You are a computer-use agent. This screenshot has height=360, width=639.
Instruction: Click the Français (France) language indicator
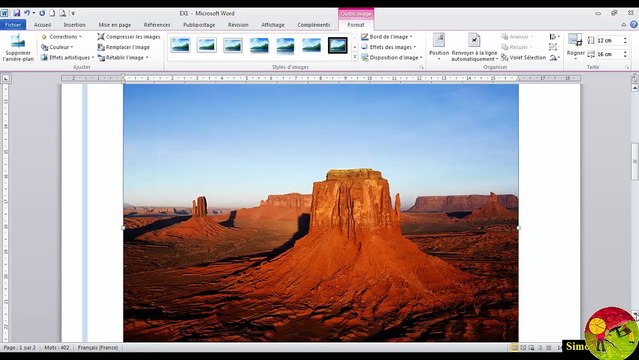click(x=98, y=348)
